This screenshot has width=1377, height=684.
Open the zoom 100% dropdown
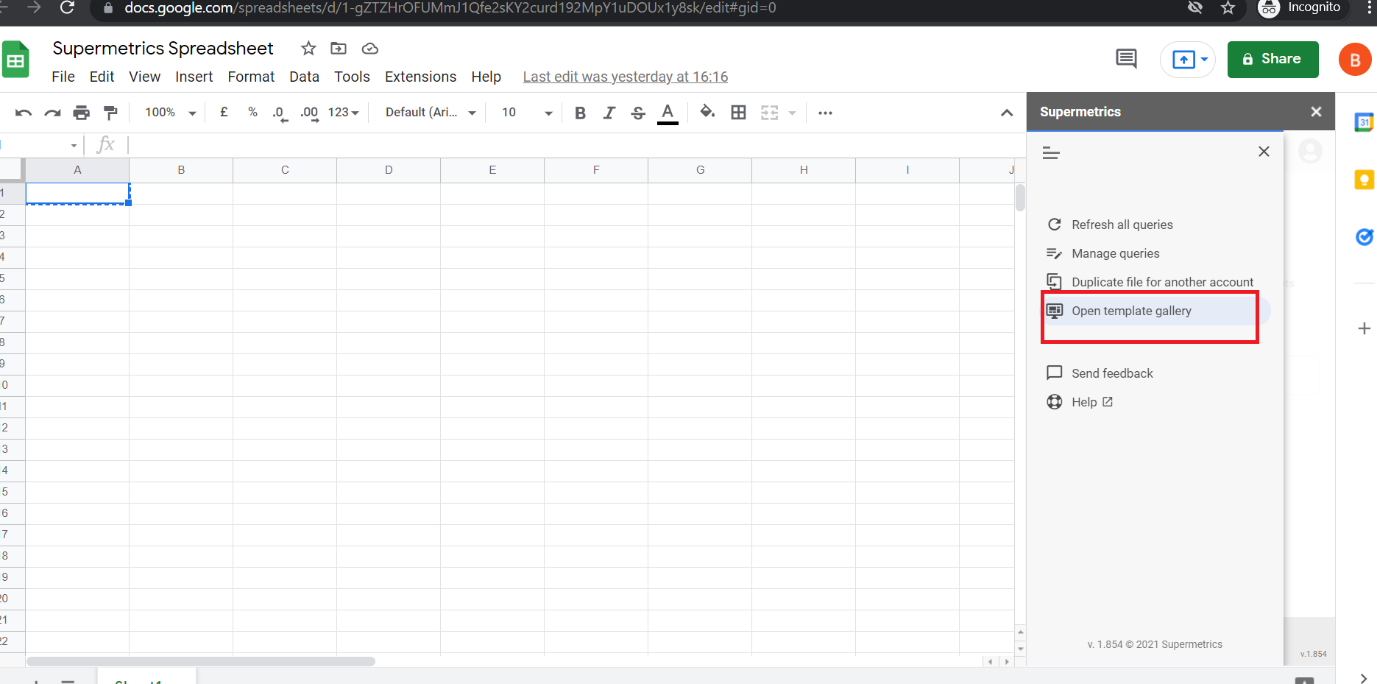pyautogui.click(x=170, y=112)
